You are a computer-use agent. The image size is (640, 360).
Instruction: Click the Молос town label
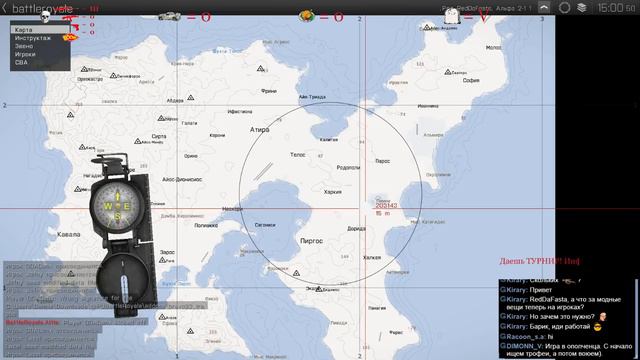tap(493, 48)
